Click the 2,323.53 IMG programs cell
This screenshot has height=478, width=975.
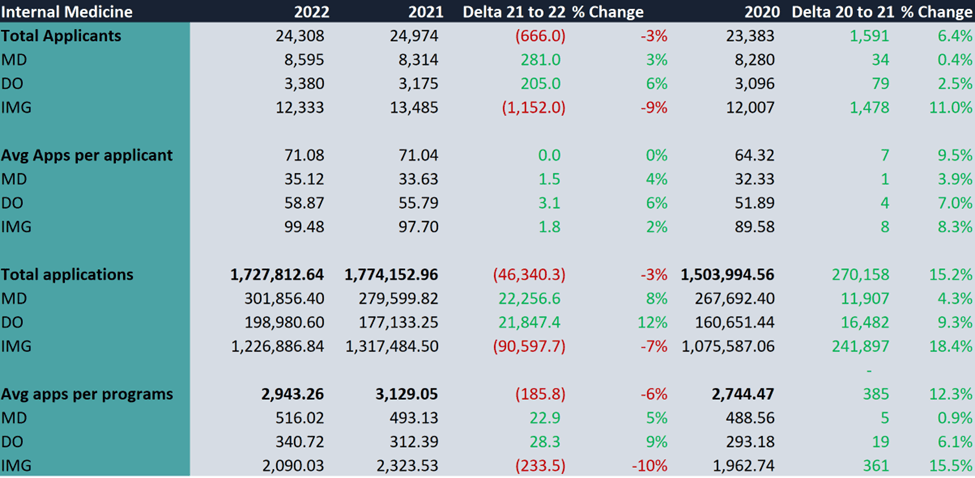(x=404, y=465)
